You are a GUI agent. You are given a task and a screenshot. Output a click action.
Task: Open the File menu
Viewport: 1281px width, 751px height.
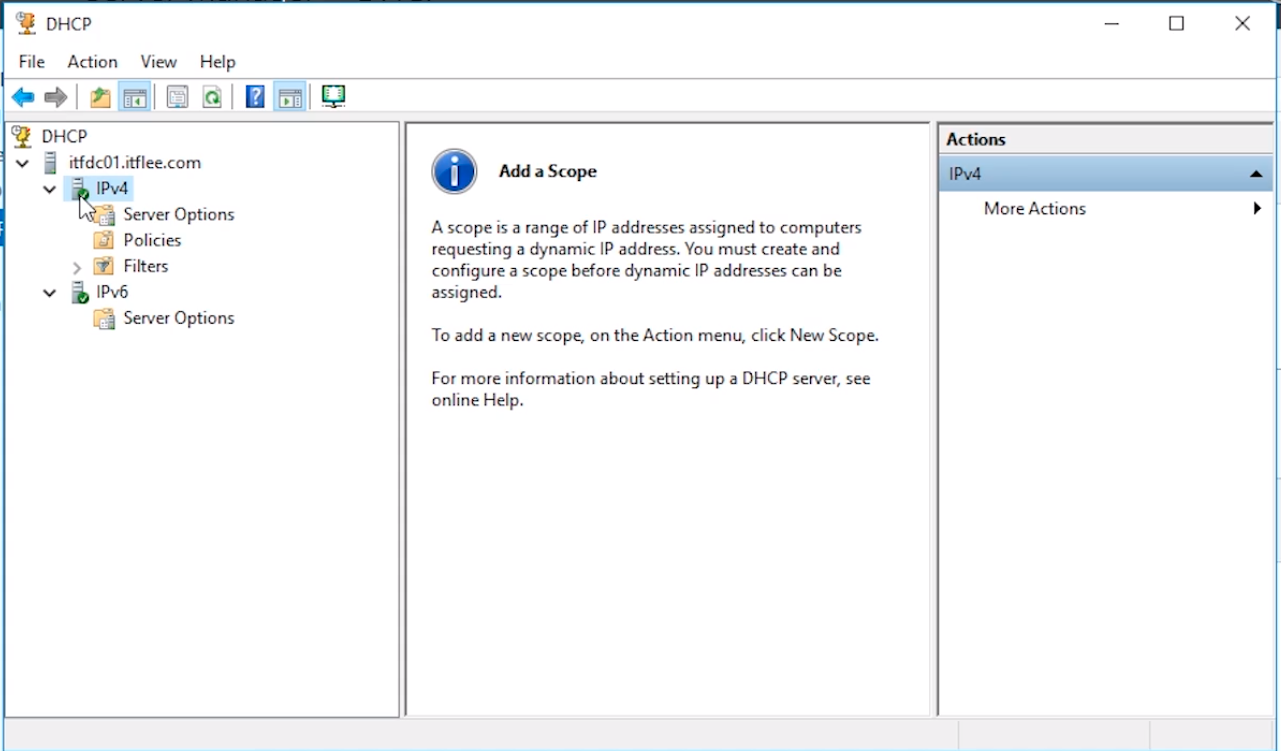tap(32, 62)
